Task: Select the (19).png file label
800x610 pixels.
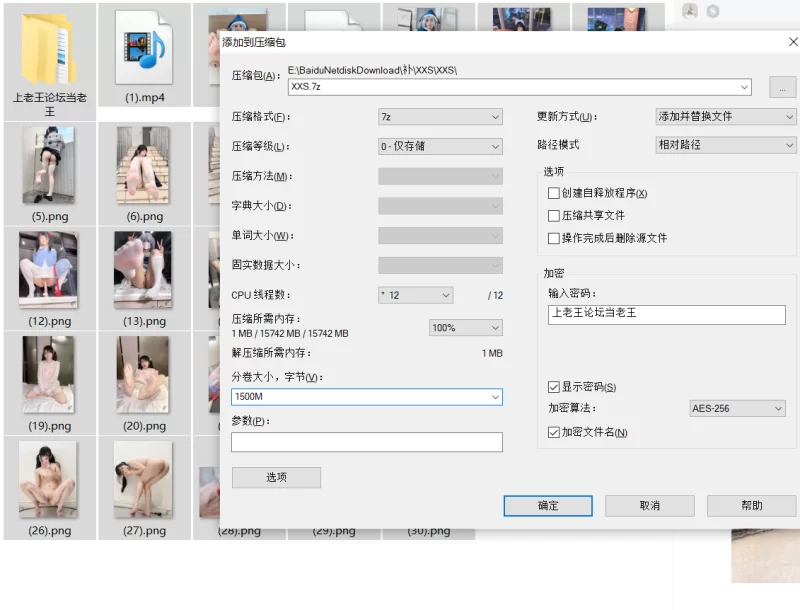Action: (x=50, y=426)
